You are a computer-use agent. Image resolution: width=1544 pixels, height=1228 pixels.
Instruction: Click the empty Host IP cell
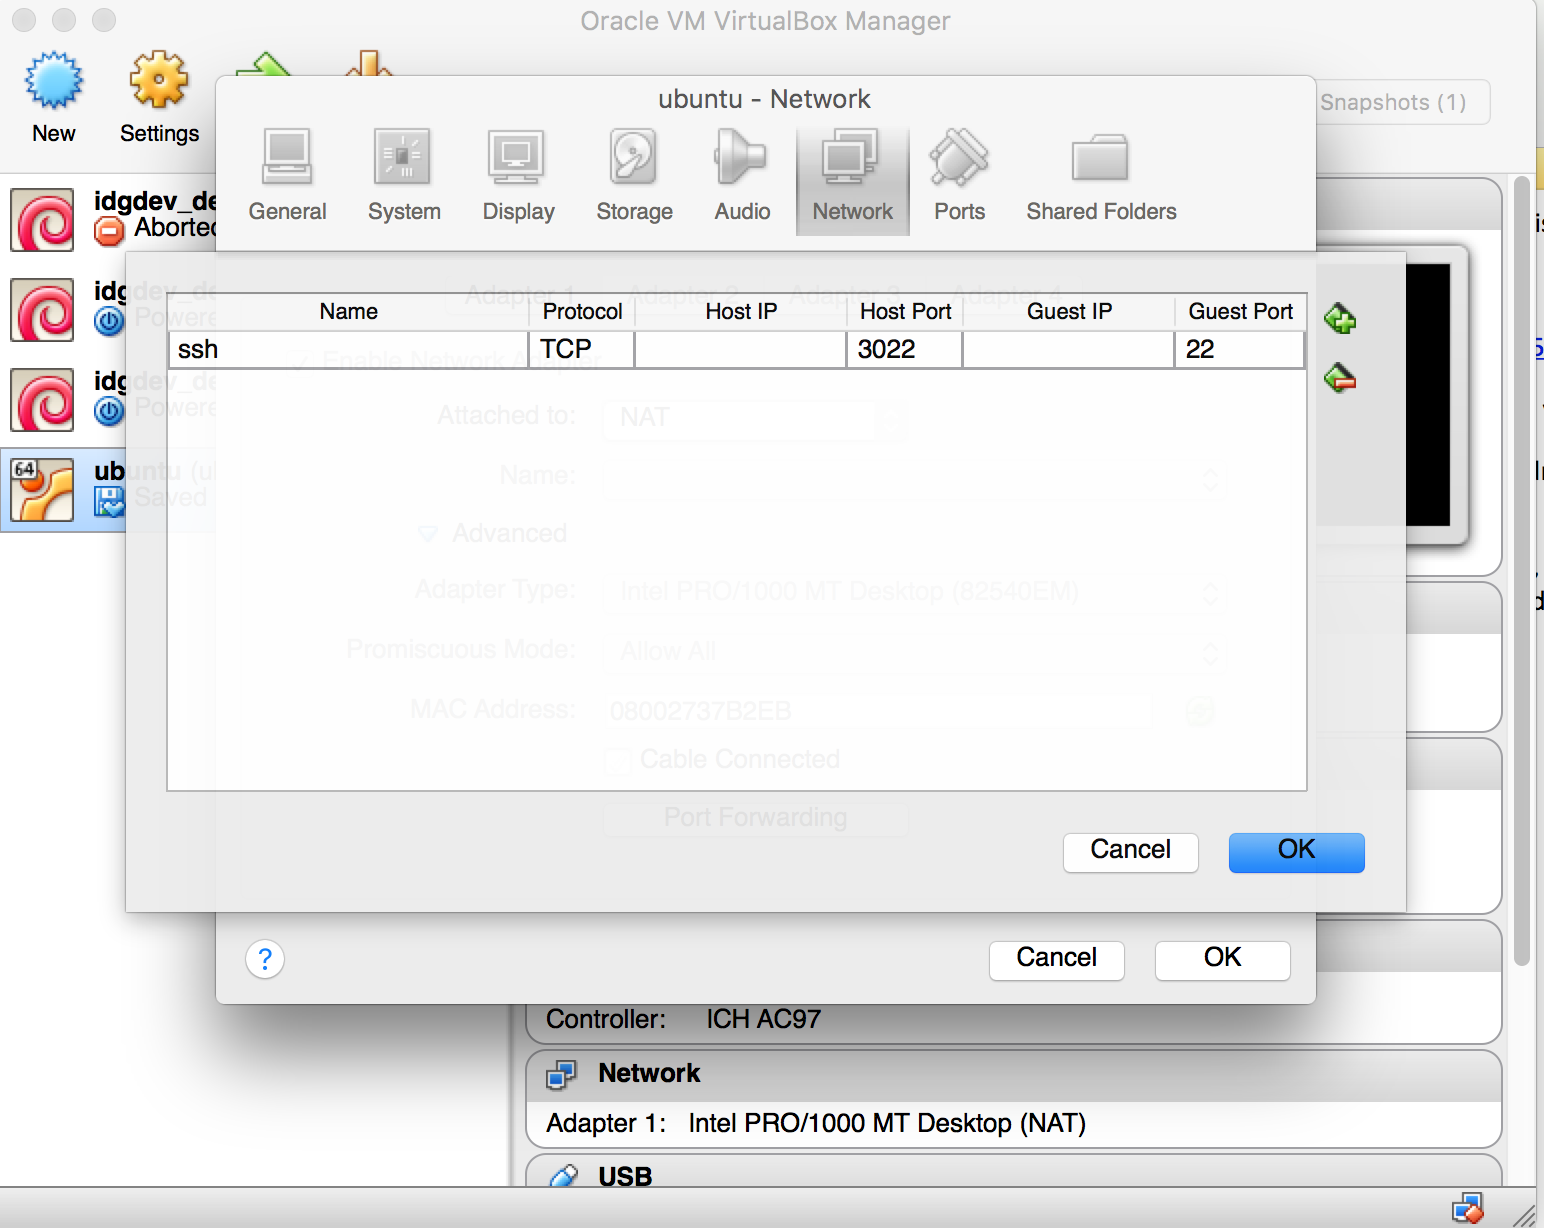(741, 349)
